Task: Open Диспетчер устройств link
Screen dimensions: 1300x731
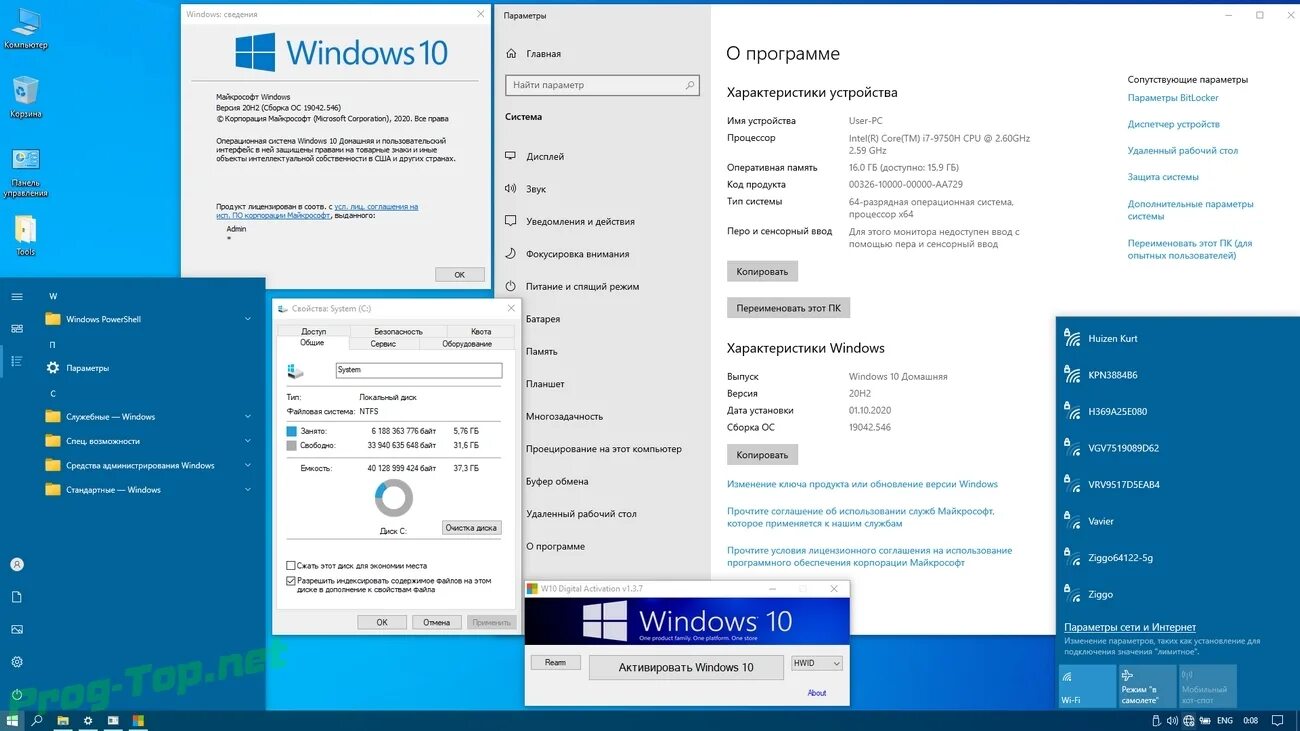Action: tap(1174, 124)
